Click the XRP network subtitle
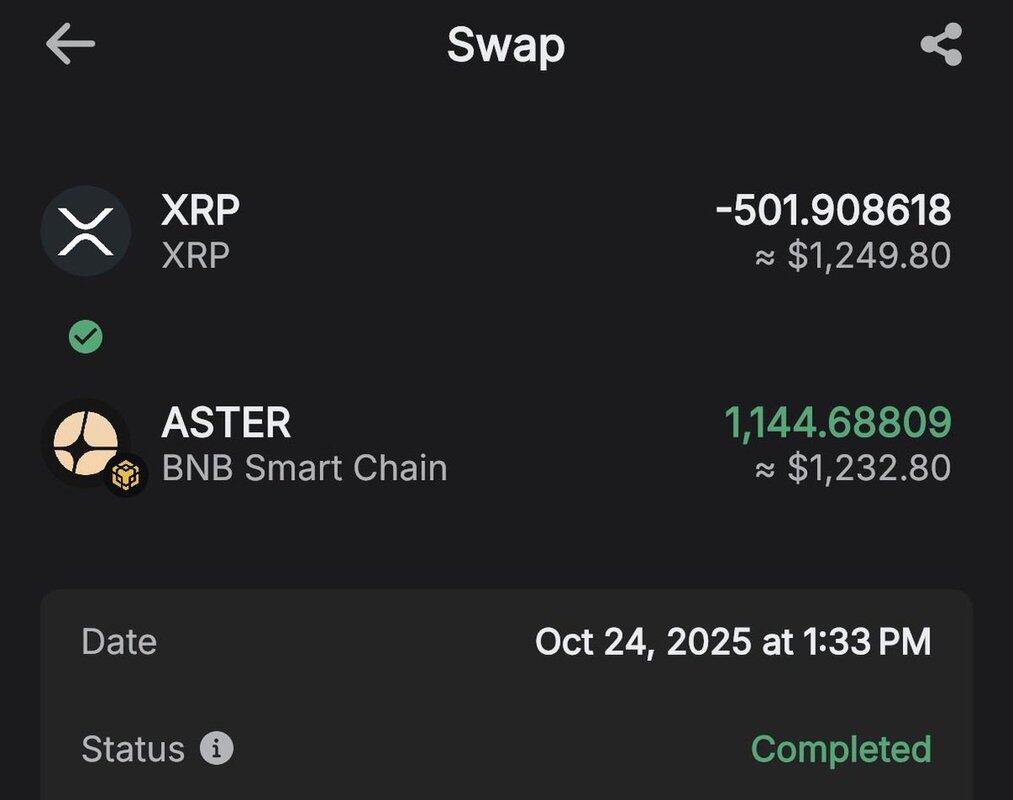This screenshot has height=800, width=1013. [195, 256]
